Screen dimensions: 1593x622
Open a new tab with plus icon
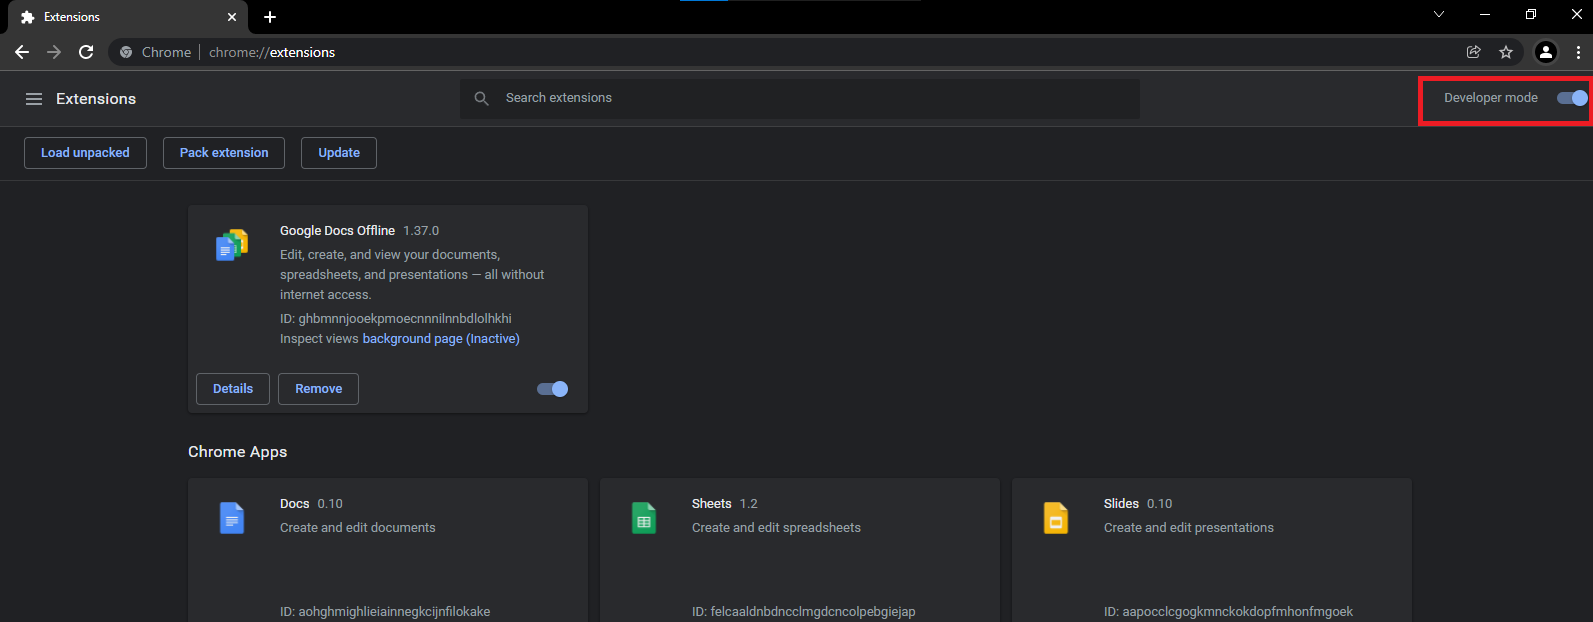[270, 17]
